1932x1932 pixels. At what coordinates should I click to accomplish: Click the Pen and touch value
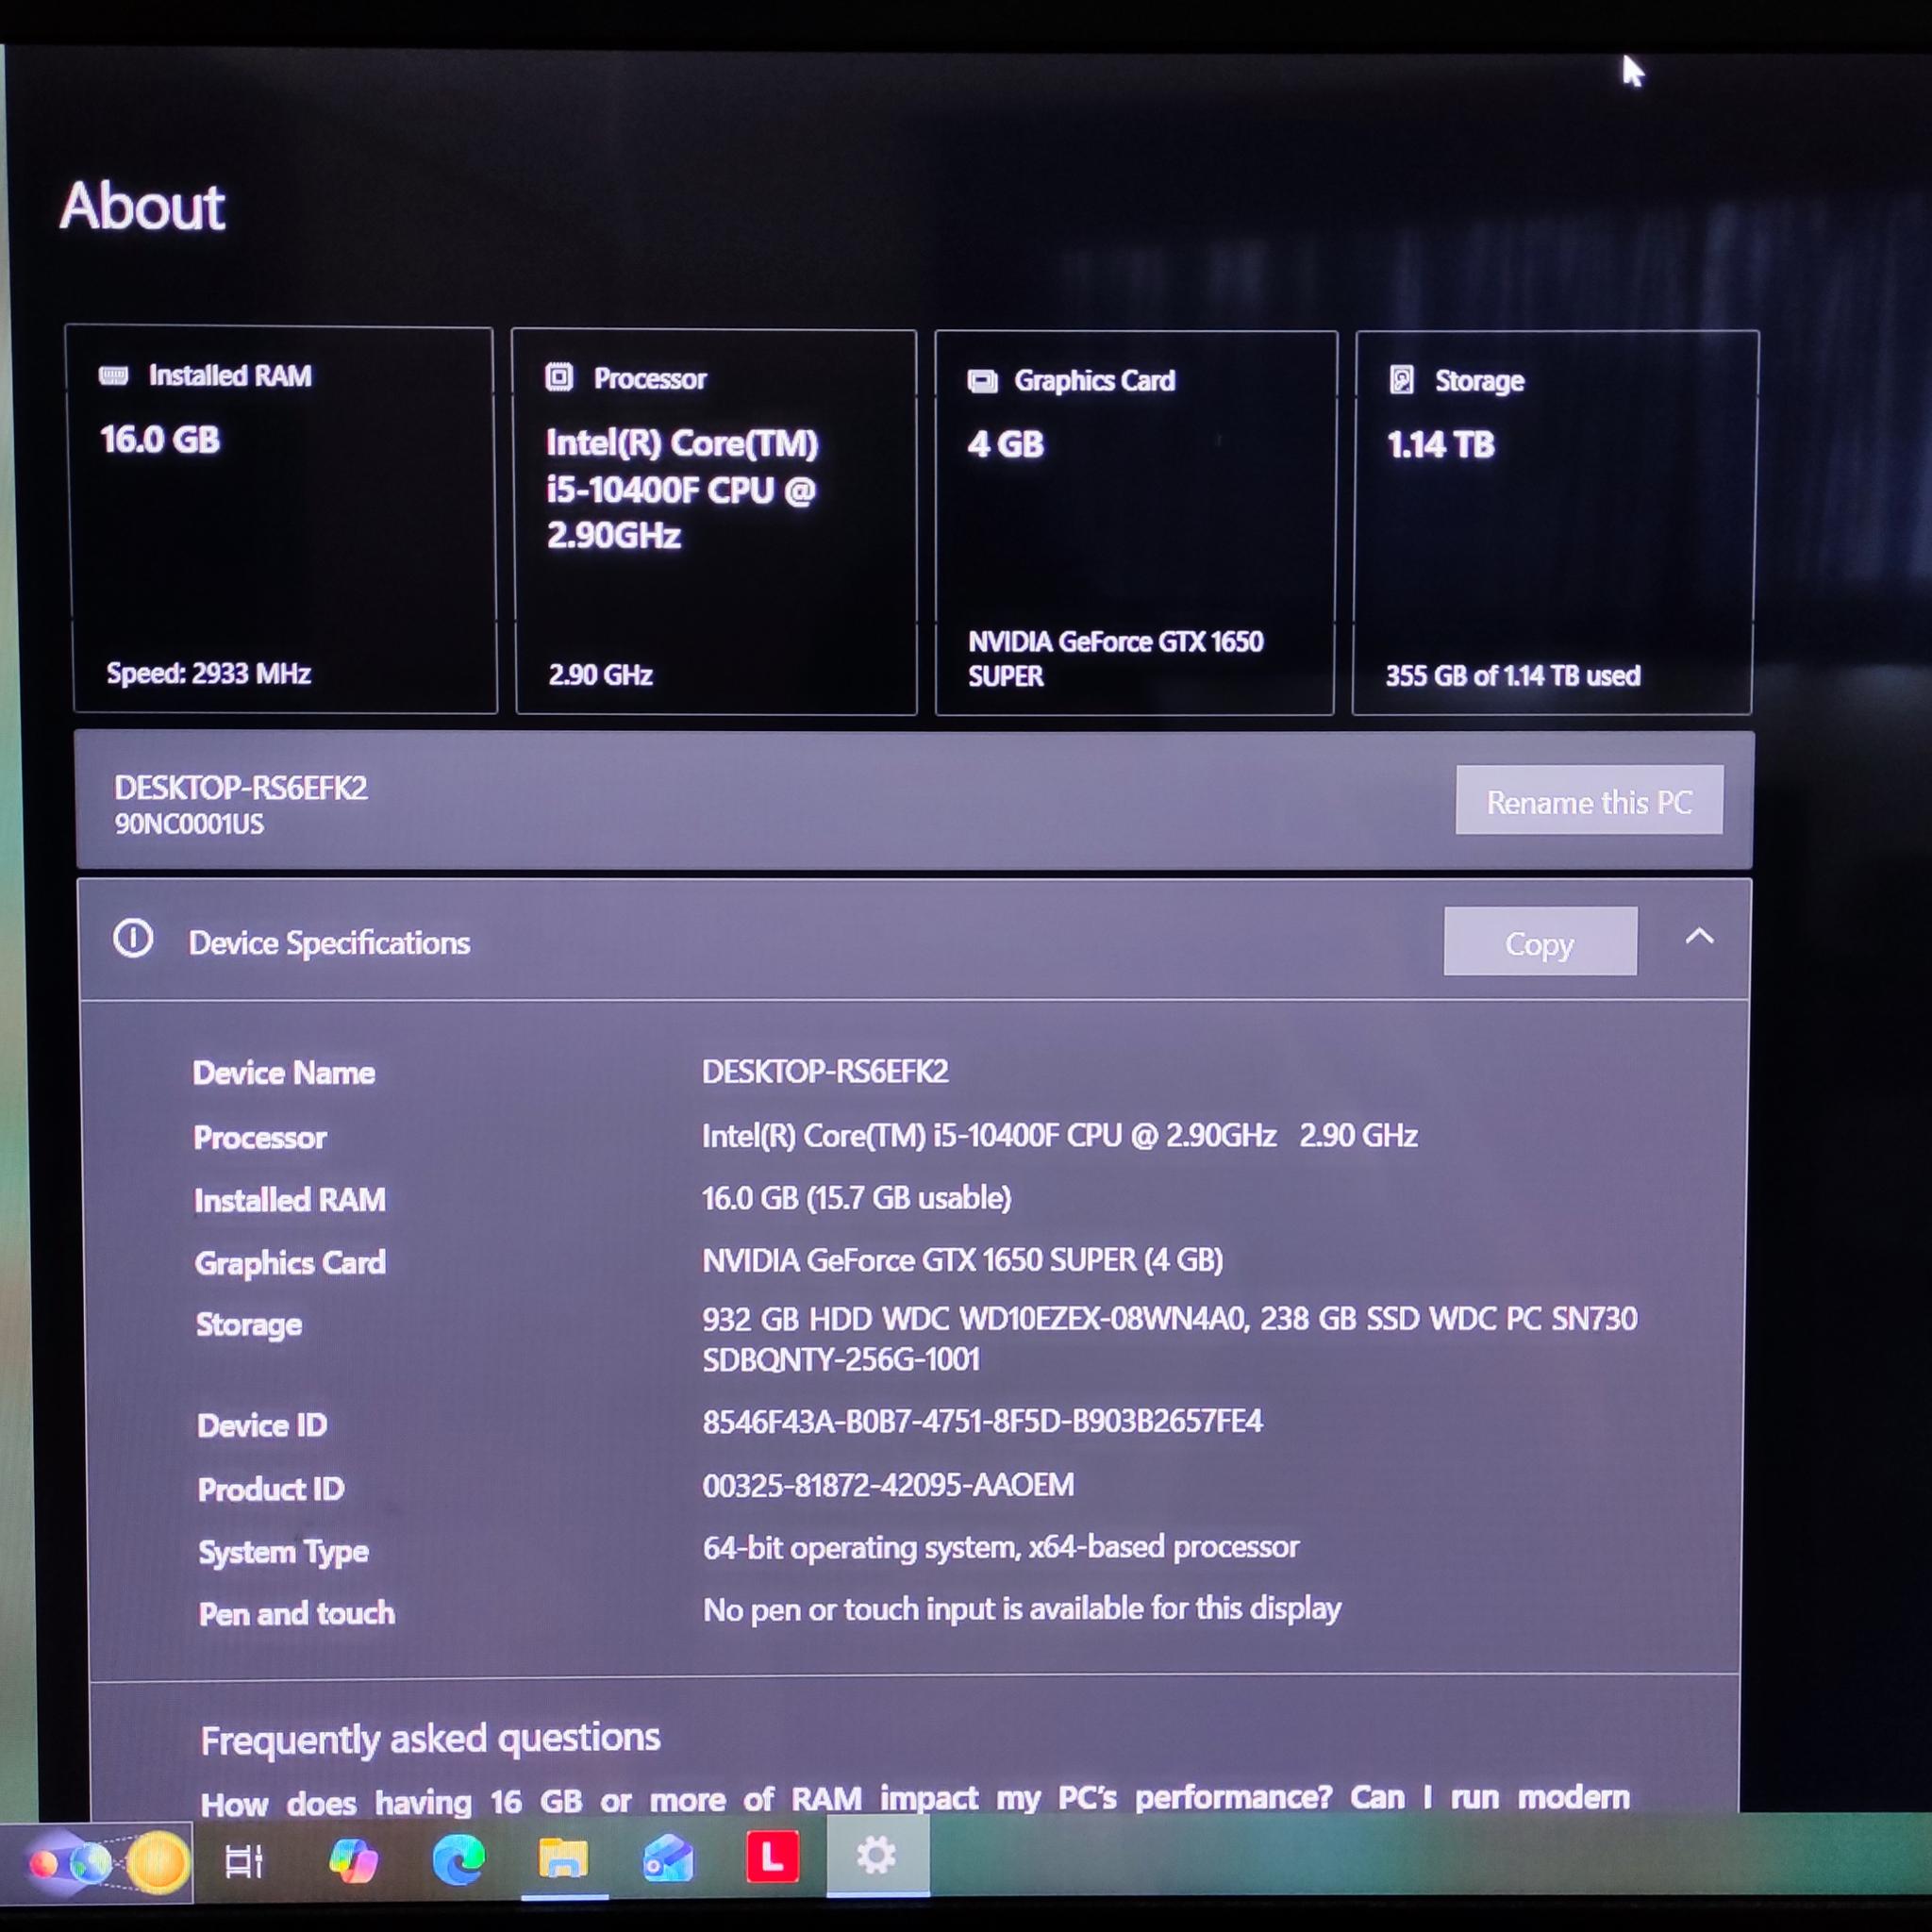(x=1021, y=1609)
